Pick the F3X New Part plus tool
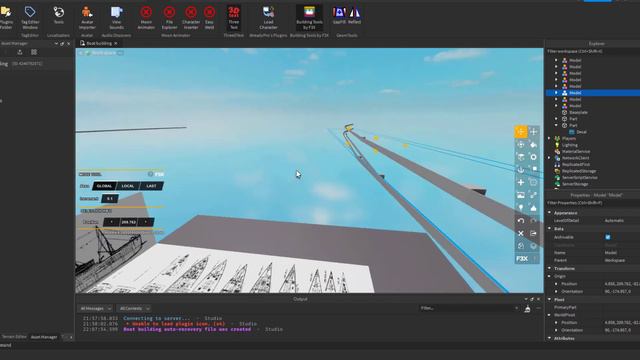Screen dimensions: 640x360 521,182
